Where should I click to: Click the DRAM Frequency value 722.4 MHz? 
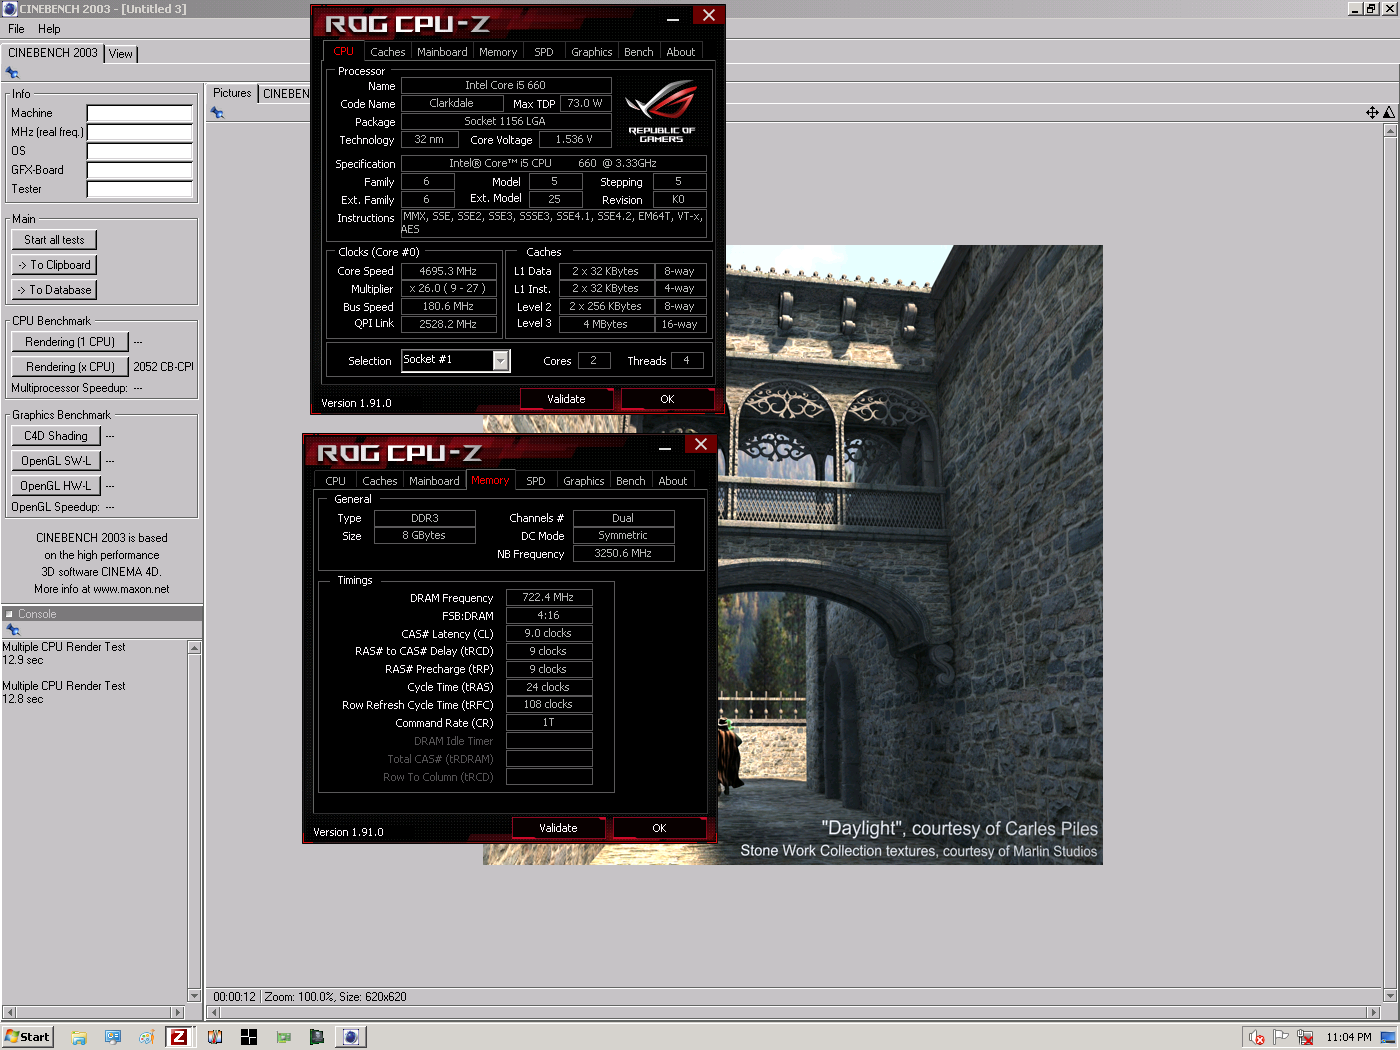(548, 597)
